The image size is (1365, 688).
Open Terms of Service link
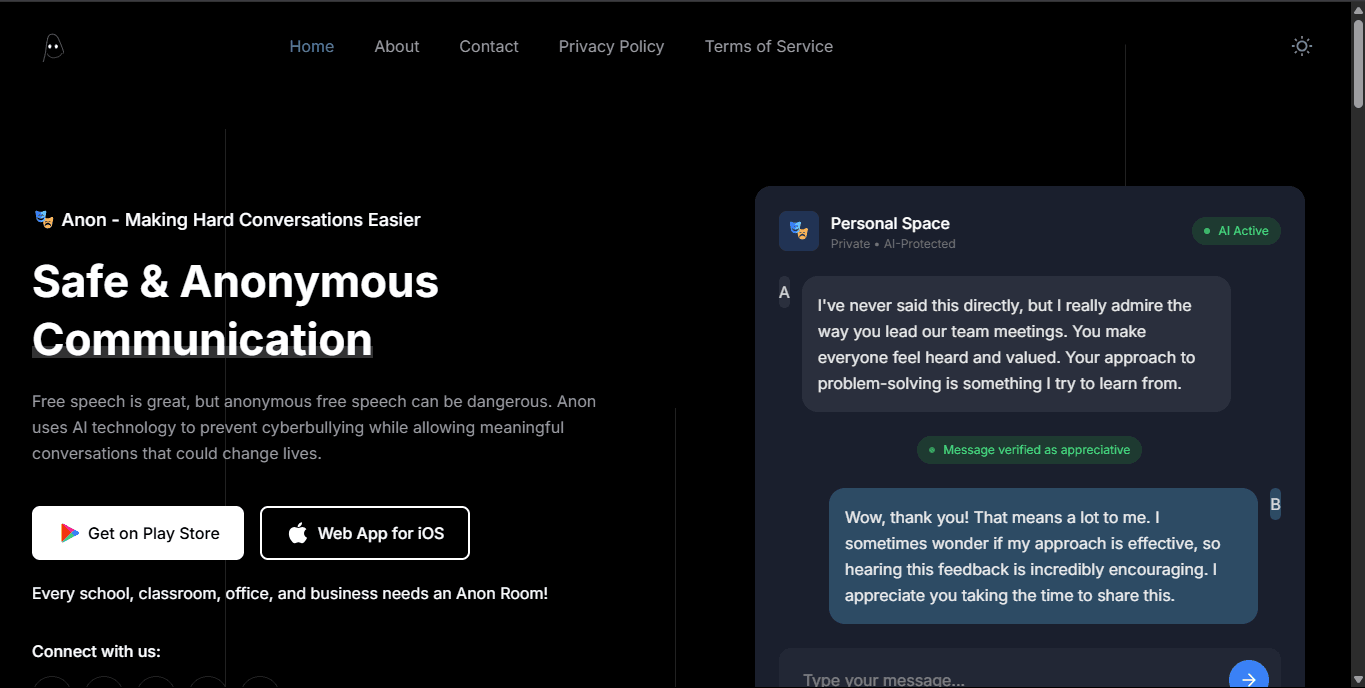click(769, 46)
